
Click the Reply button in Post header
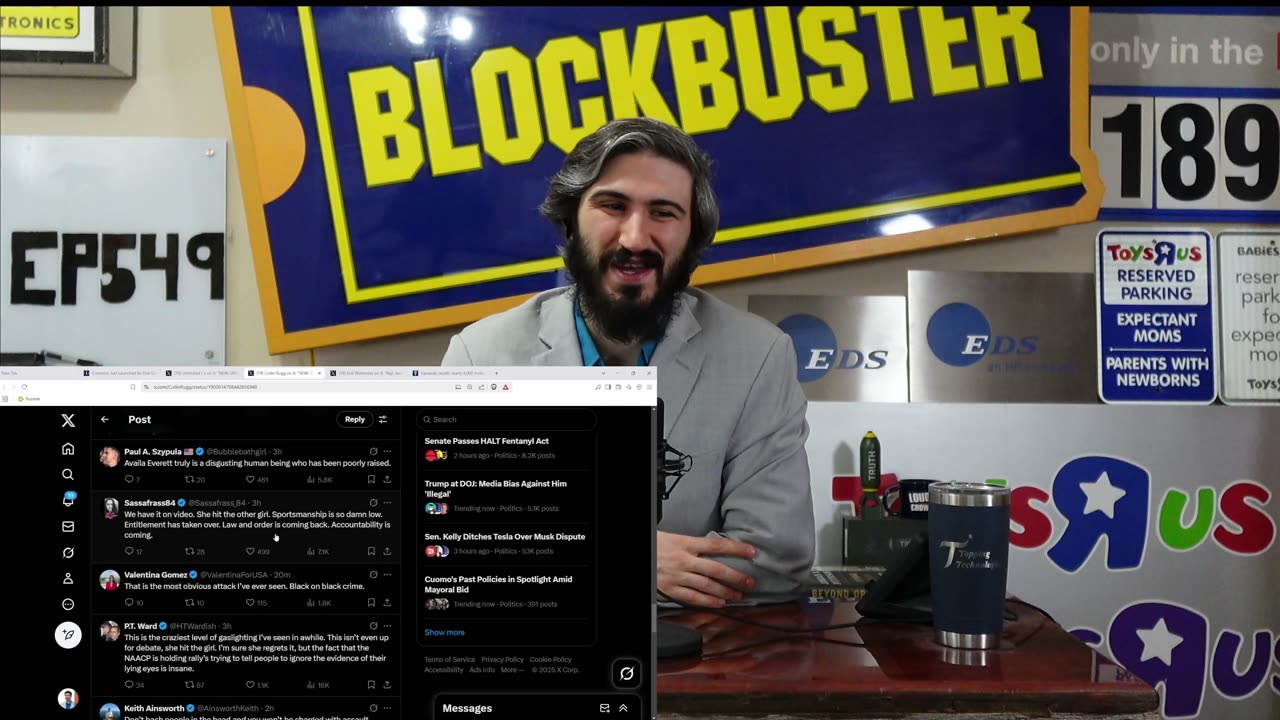coord(355,419)
